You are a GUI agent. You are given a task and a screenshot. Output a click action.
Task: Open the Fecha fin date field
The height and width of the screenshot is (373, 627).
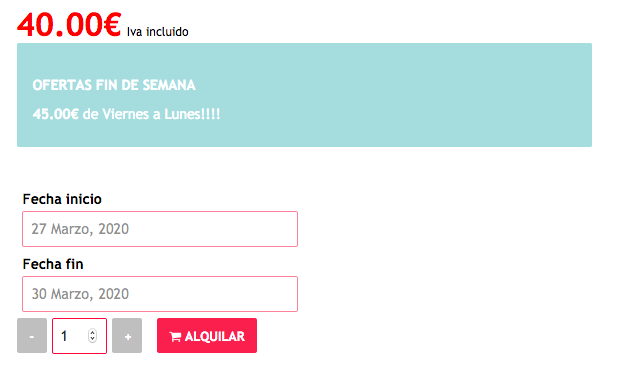click(160, 294)
